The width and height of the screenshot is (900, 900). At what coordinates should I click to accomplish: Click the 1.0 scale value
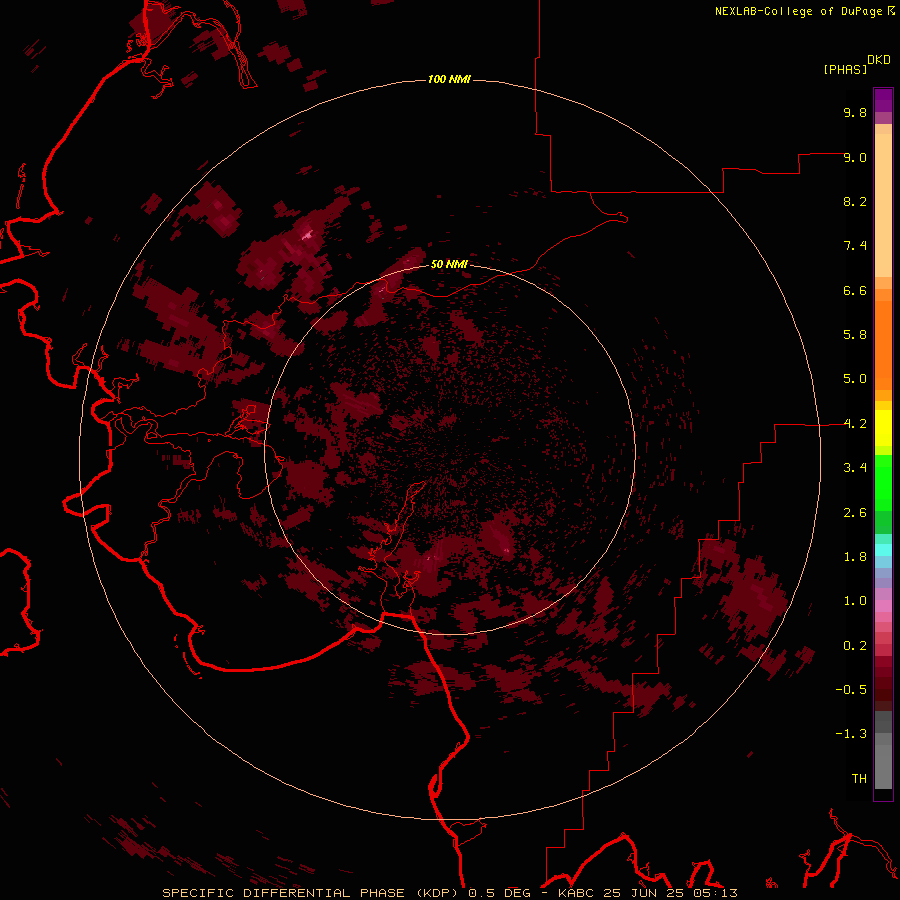pyautogui.click(x=855, y=601)
